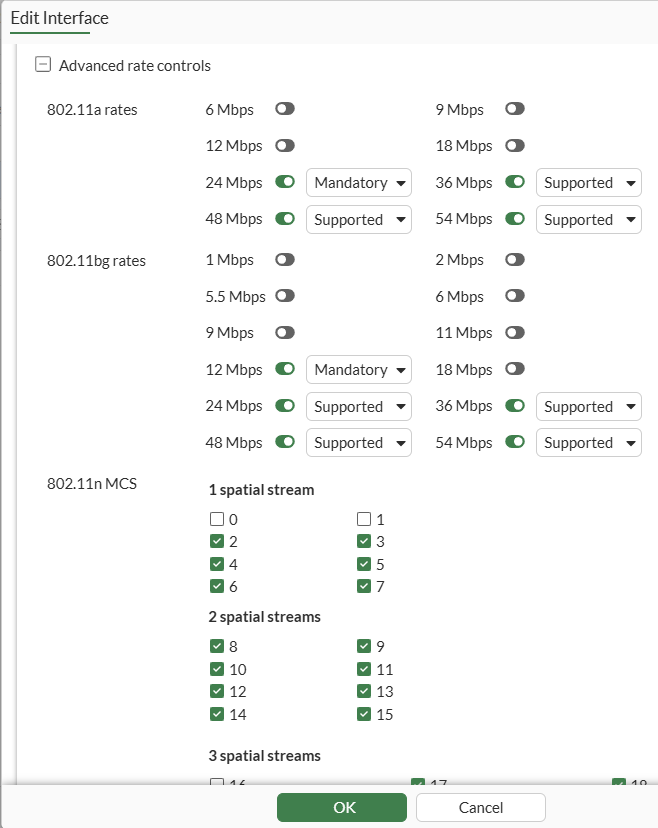
Task: Click the Cancel button
Action: click(x=480, y=807)
